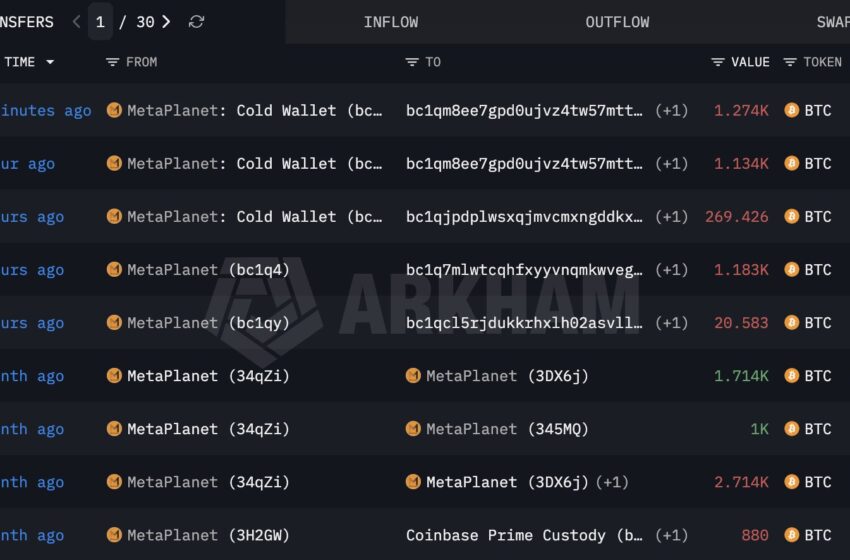Screen dimensions: 850x560
Task: Open the FROM column filter
Action: [x=112, y=62]
